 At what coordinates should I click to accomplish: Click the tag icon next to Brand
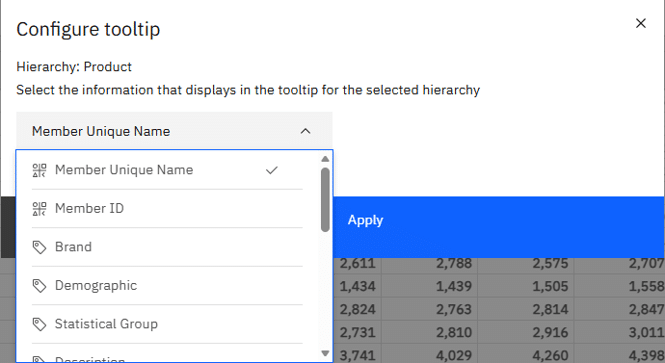[39, 247]
